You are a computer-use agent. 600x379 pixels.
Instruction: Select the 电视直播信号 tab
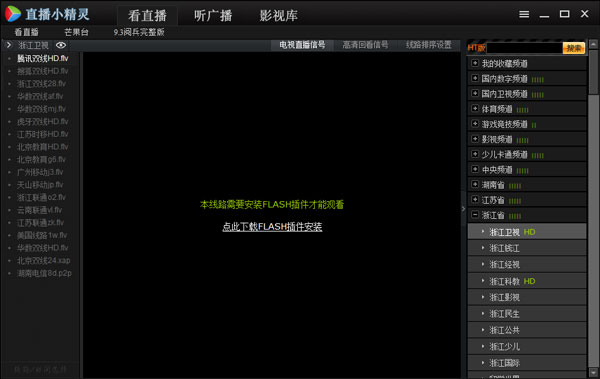click(302, 45)
